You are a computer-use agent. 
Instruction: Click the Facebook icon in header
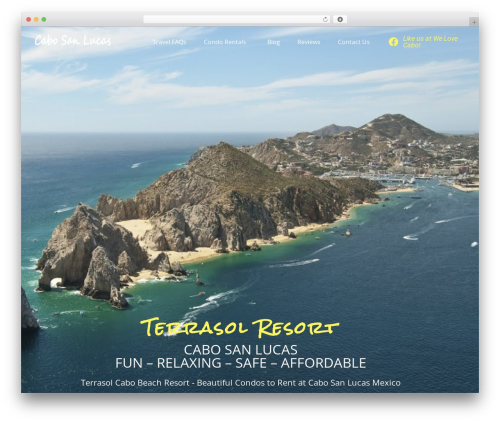coord(393,42)
